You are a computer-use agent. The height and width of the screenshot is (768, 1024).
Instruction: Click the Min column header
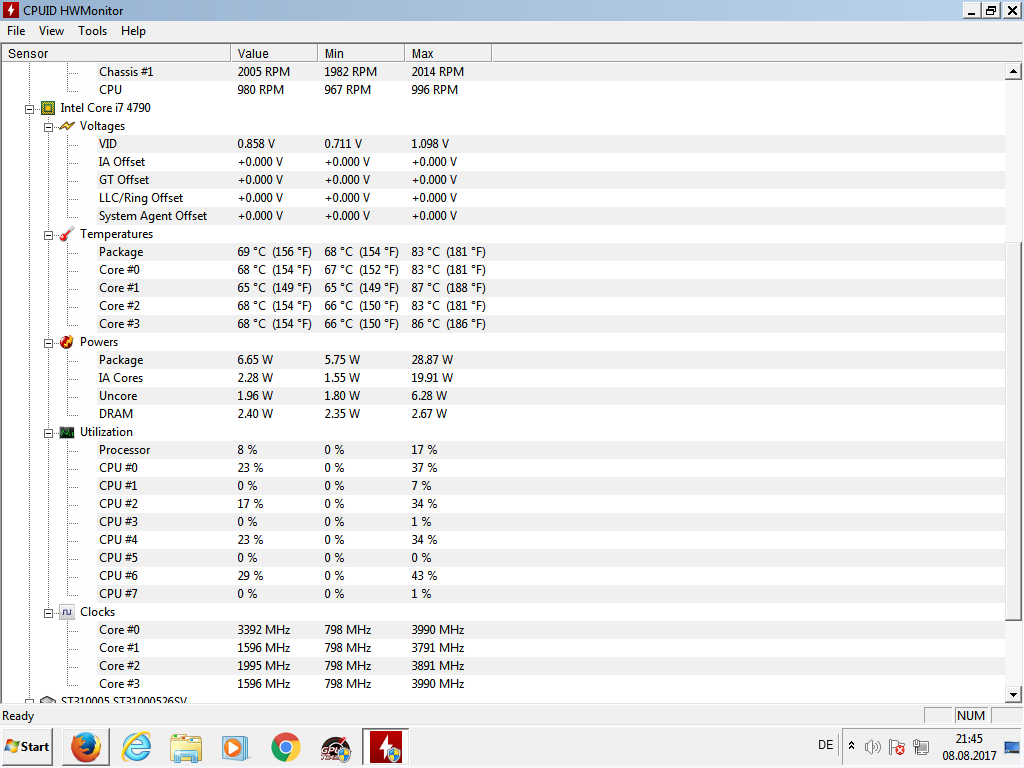361,54
